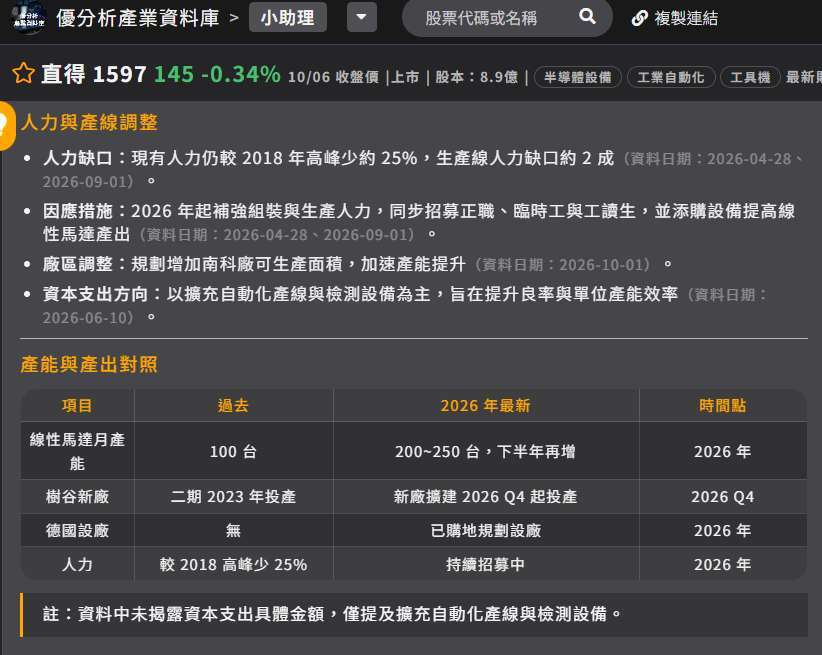Screen dimensions: 822x655
Task: Click the 產能與產出對照 heading
Action: 89,364
